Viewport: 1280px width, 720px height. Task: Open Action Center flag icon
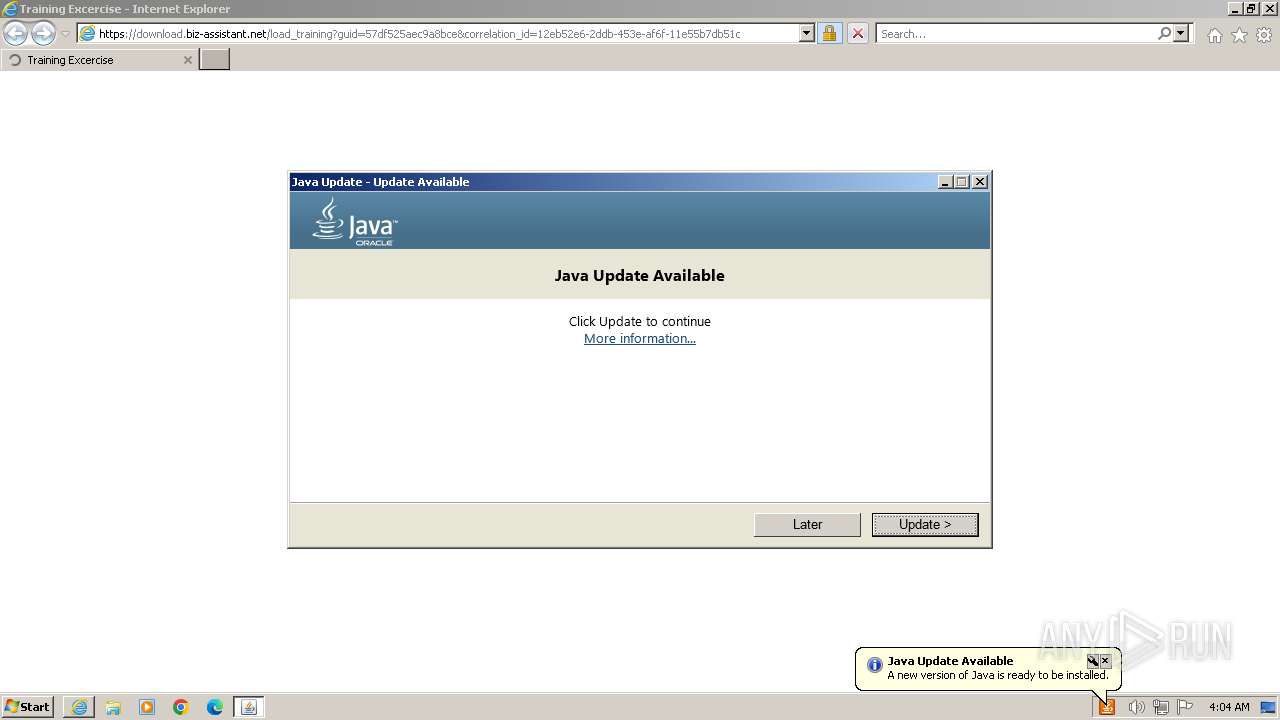click(x=1185, y=707)
